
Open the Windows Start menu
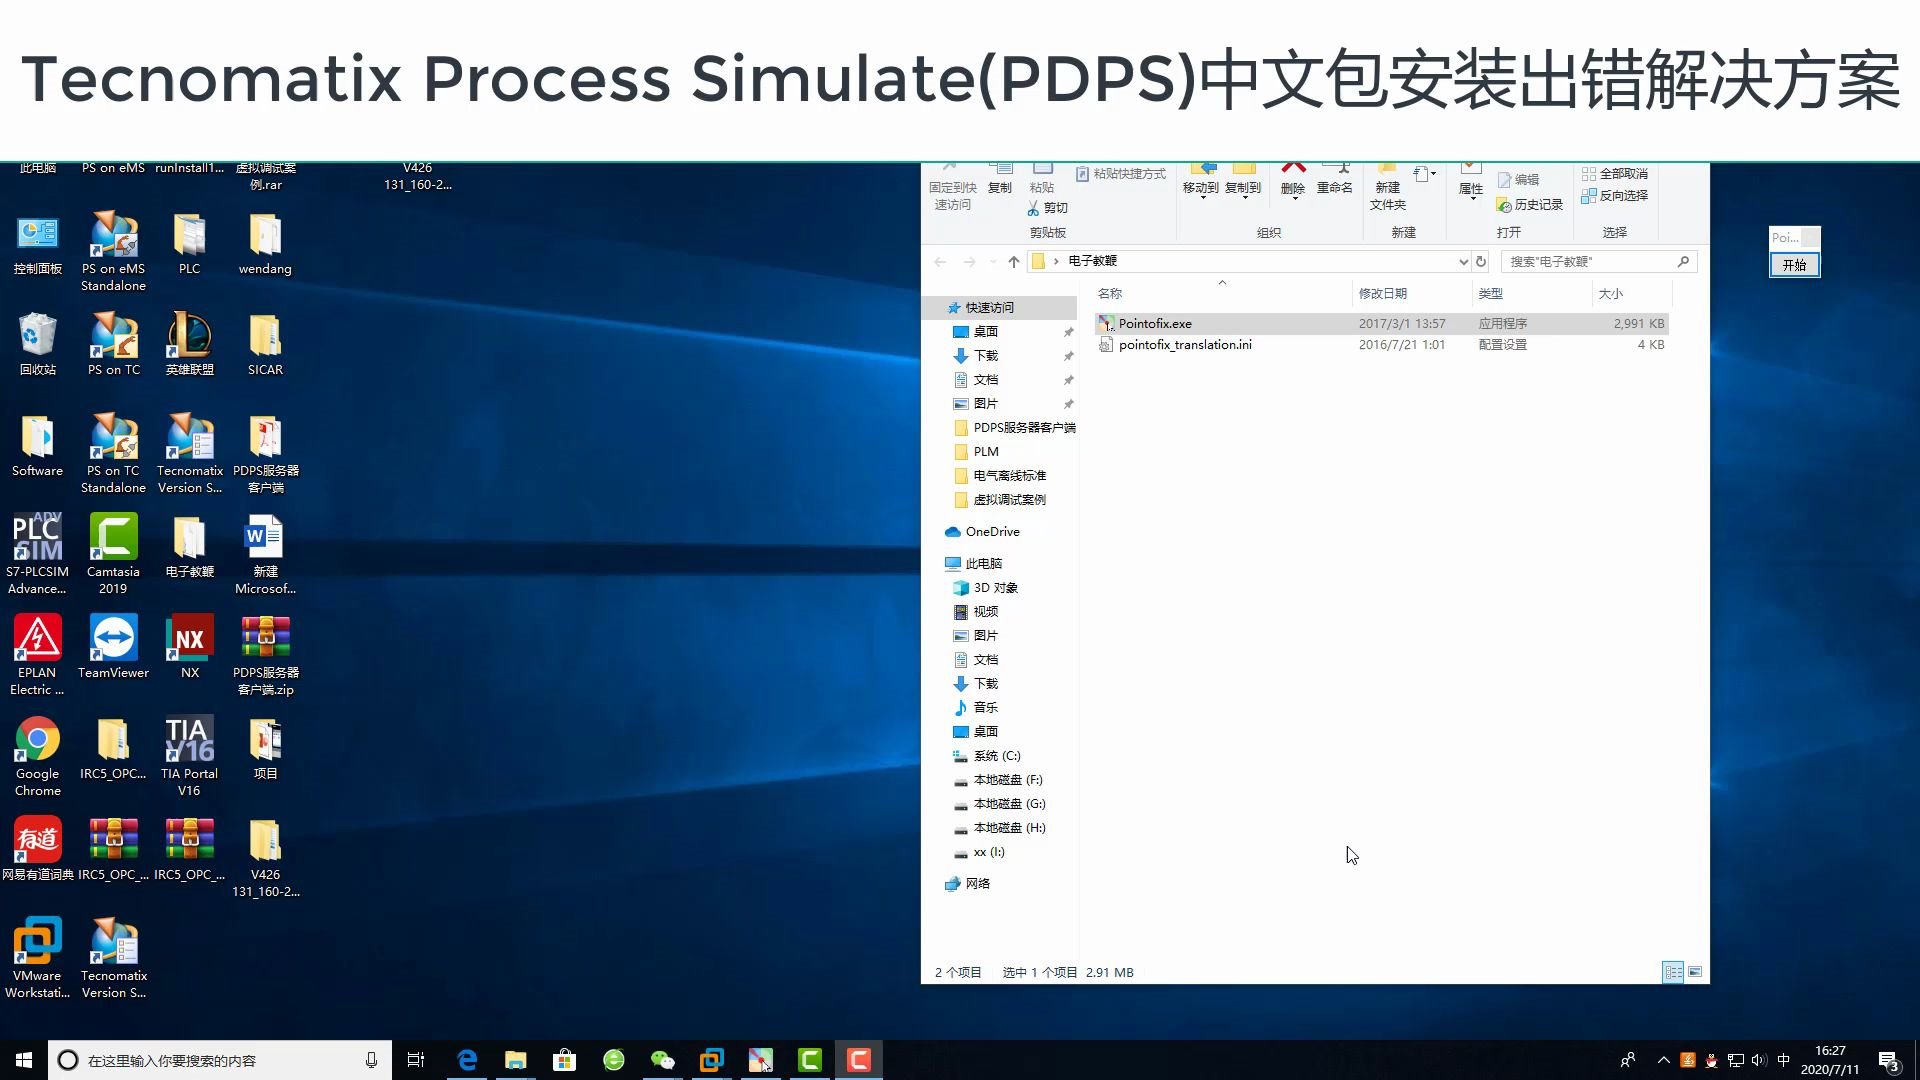(x=24, y=1060)
